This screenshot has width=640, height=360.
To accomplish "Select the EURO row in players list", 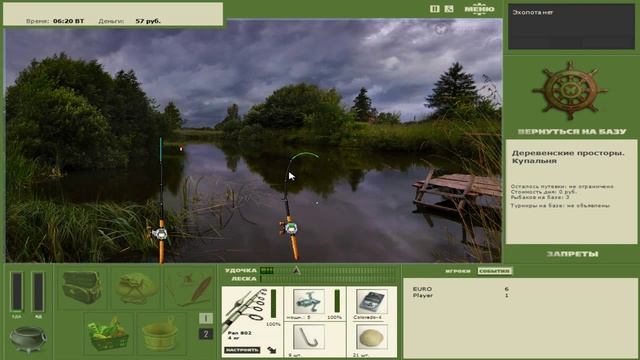I will coord(460,289).
